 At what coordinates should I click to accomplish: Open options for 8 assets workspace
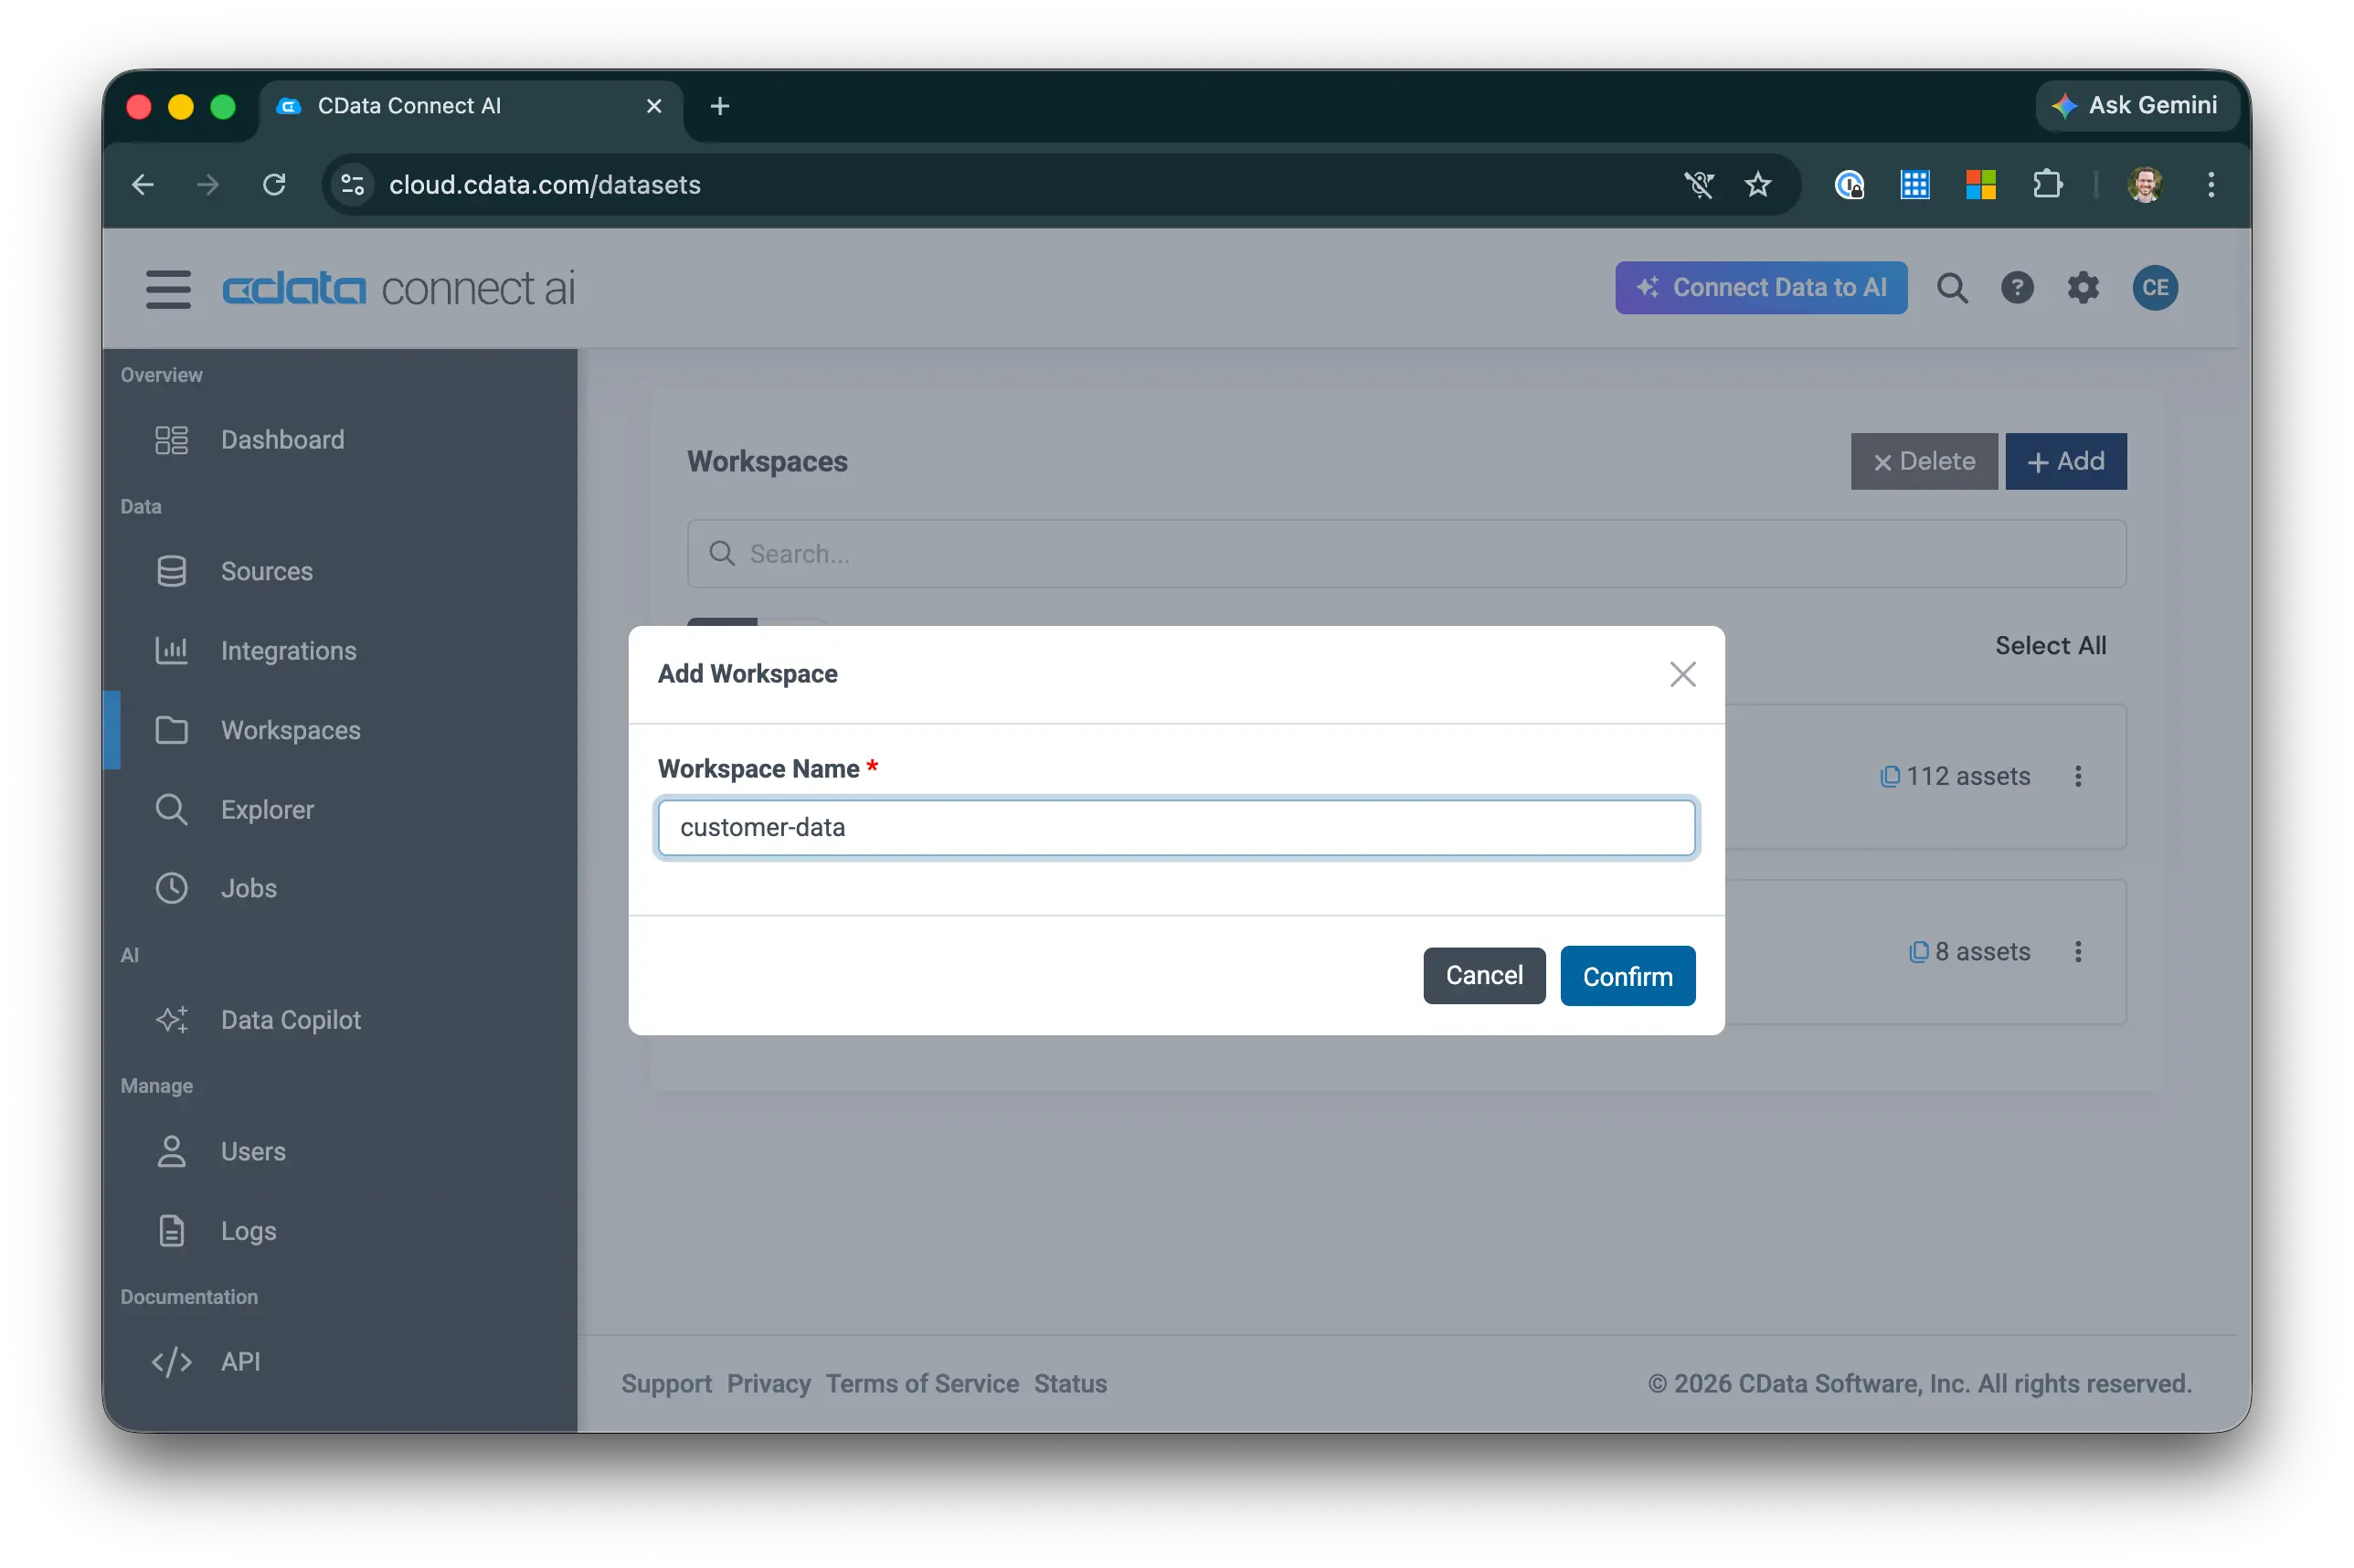pyautogui.click(x=2077, y=951)
